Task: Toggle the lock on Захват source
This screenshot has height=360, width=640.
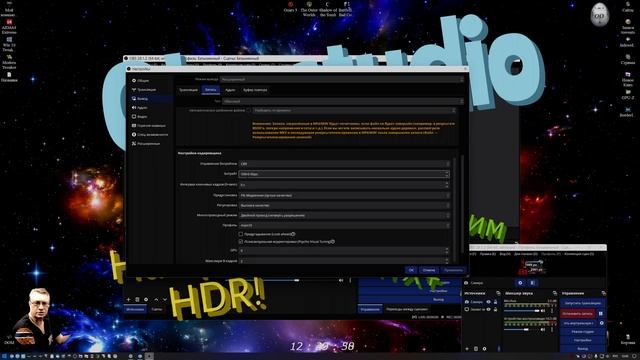Action: click(x=496, y=309)
